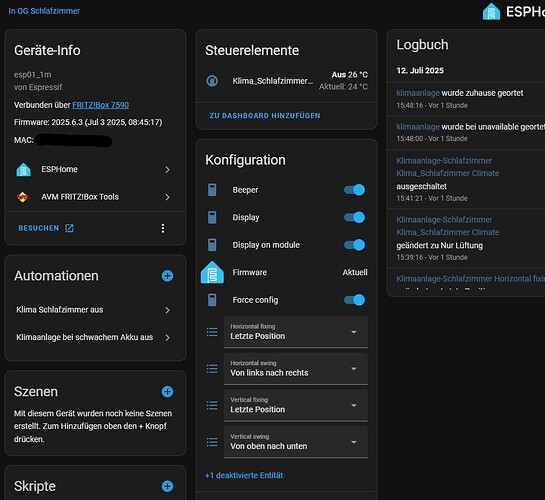Click the Aus 26 °C state value
This screenshot has width=545, height=500.
point(350,75)
